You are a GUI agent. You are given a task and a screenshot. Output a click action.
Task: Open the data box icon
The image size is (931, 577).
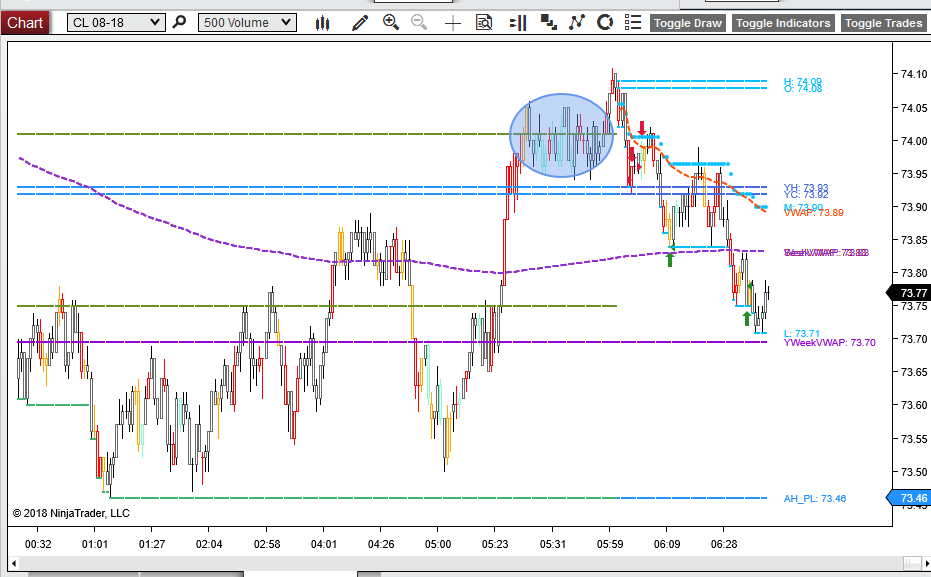[484, 23]
